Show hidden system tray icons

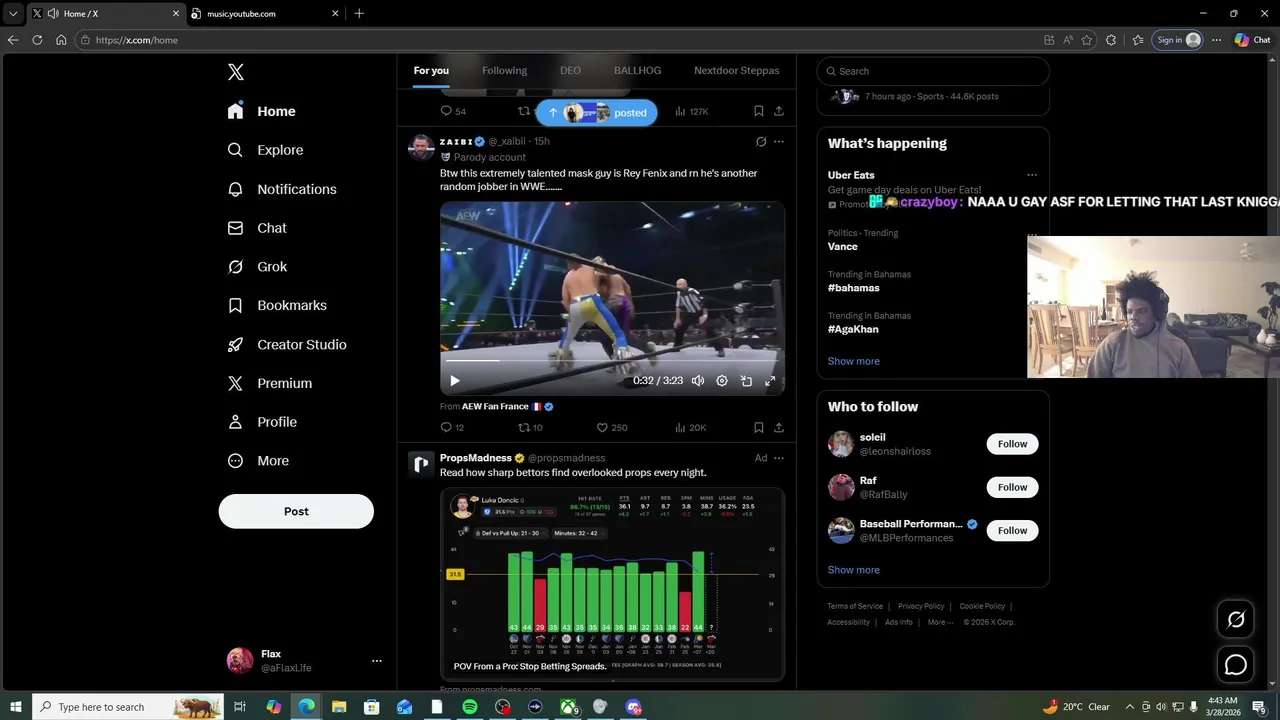coord(1130,707)
